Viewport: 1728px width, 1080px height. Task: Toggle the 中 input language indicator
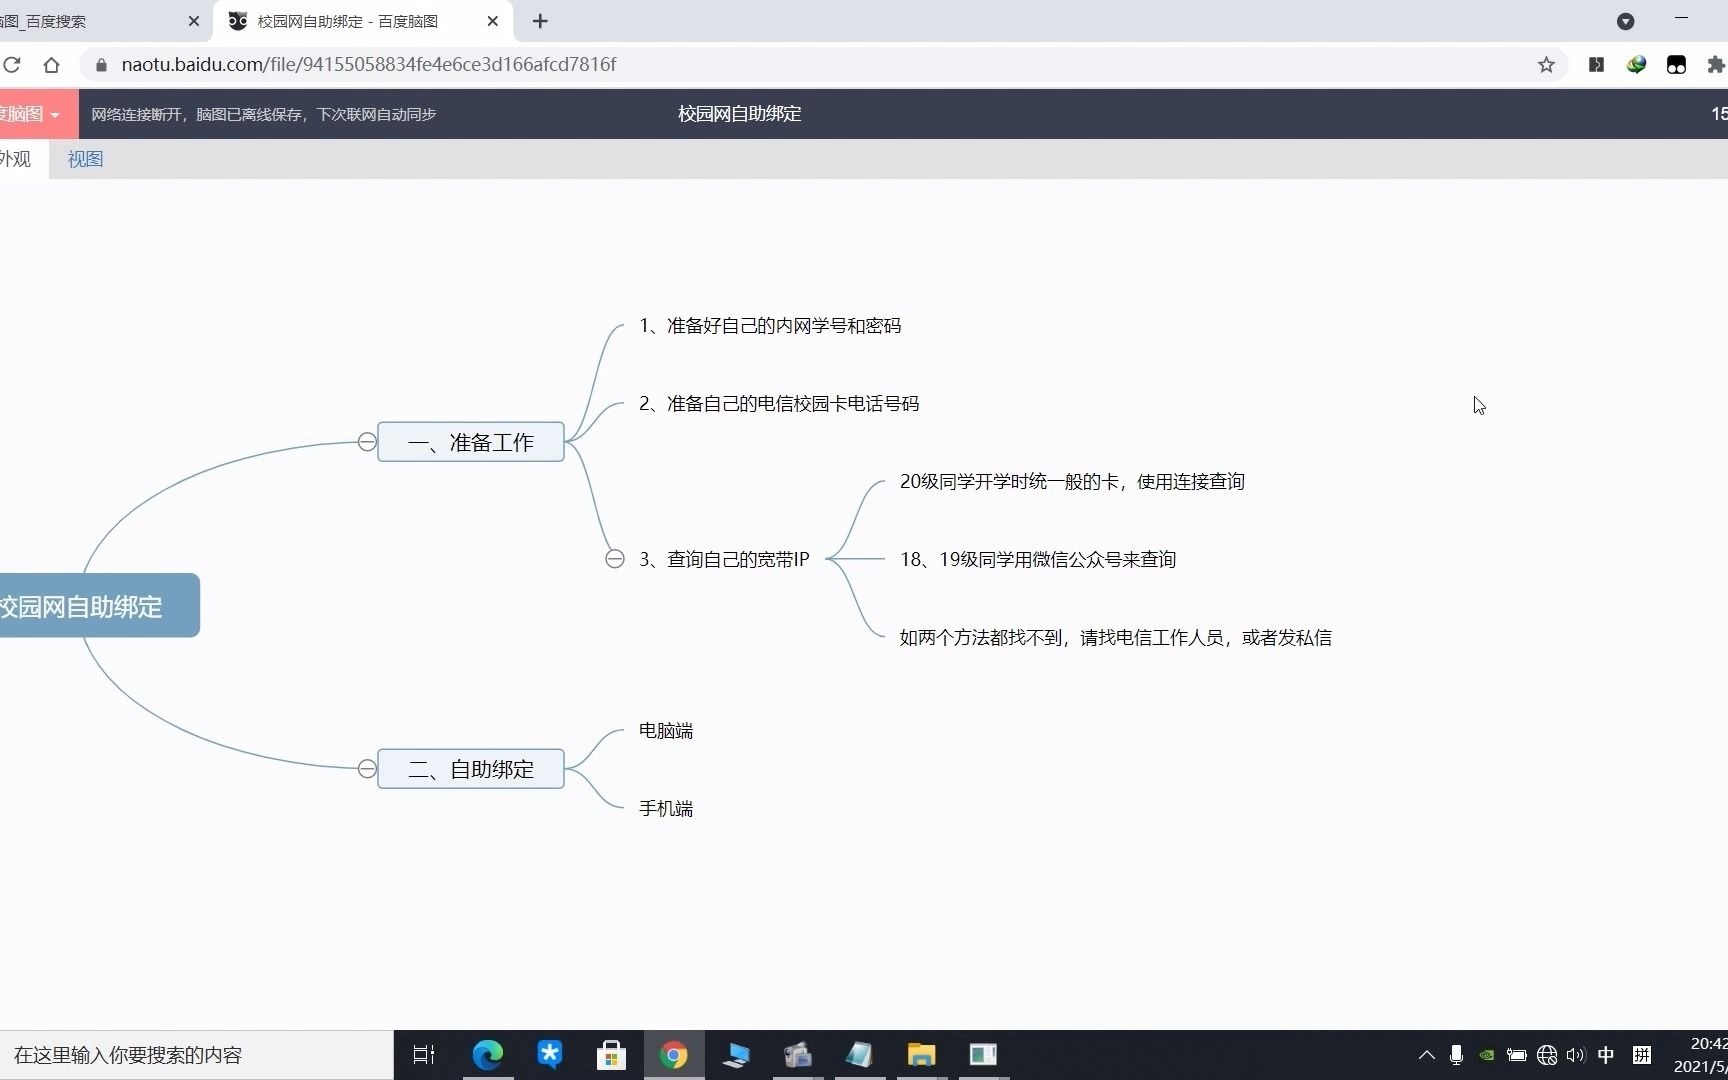tap(1606, 1055)
